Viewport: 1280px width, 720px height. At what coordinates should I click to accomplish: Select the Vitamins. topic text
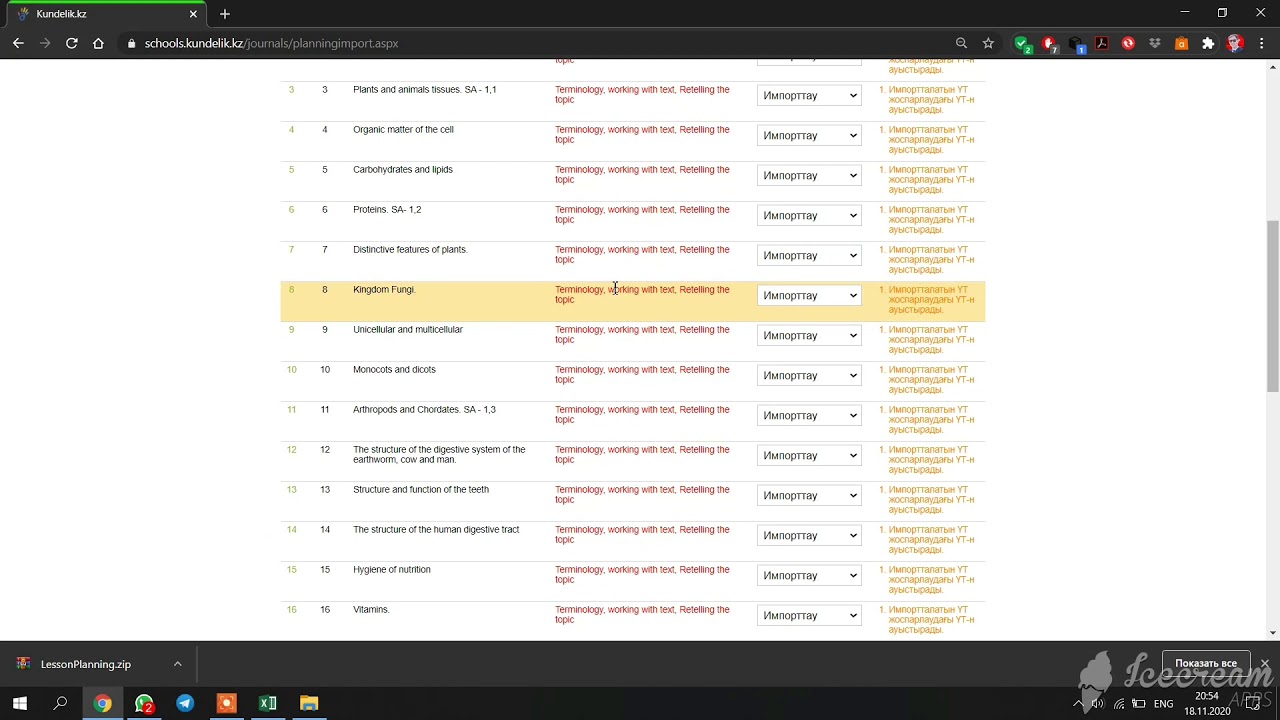pyautogui.click(x=371, y=610)
